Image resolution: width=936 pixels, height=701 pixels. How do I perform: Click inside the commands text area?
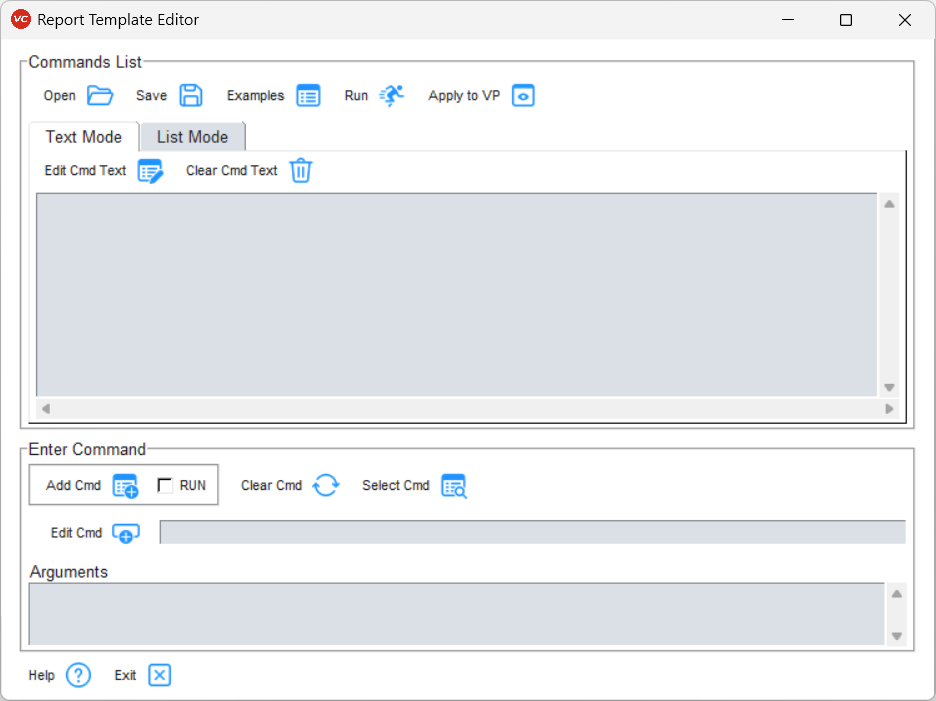click(457, 294)
